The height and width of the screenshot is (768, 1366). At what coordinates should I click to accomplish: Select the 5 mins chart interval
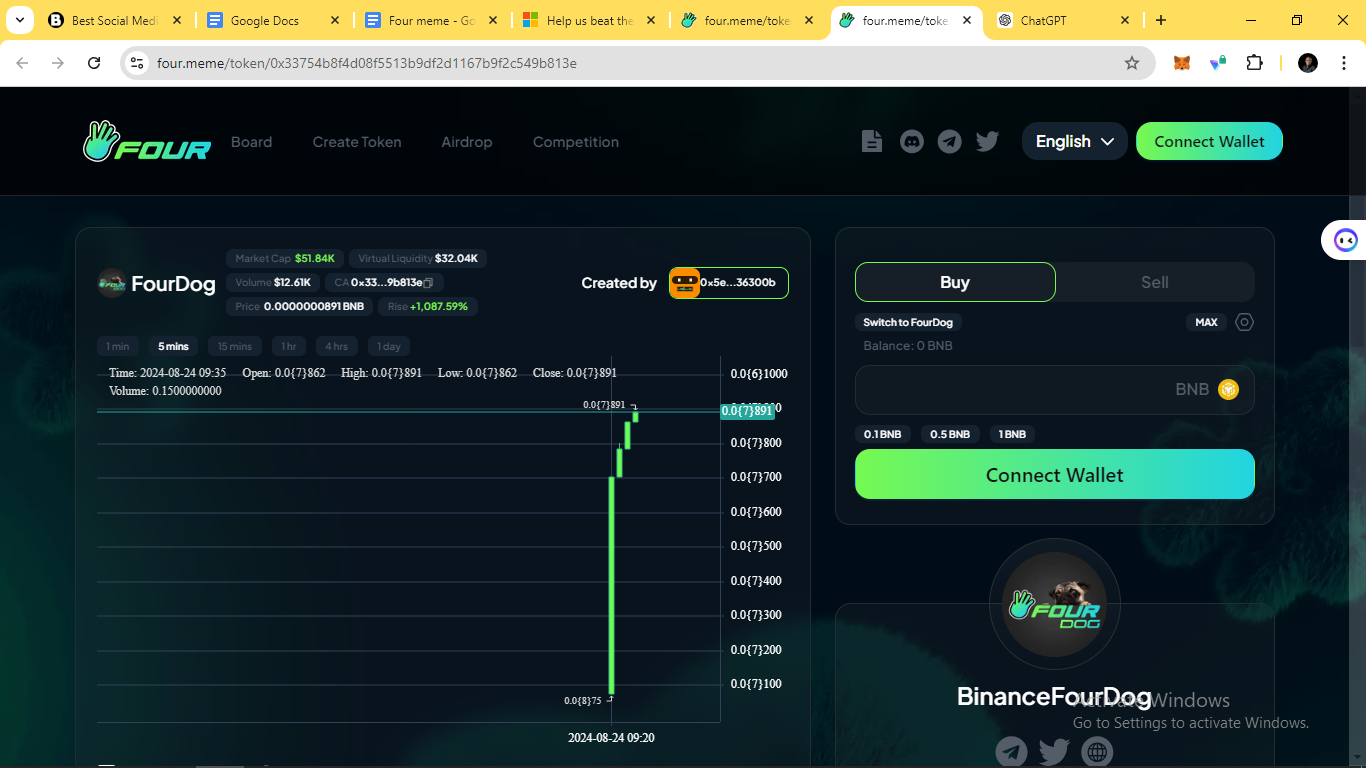tap(173, 346)
